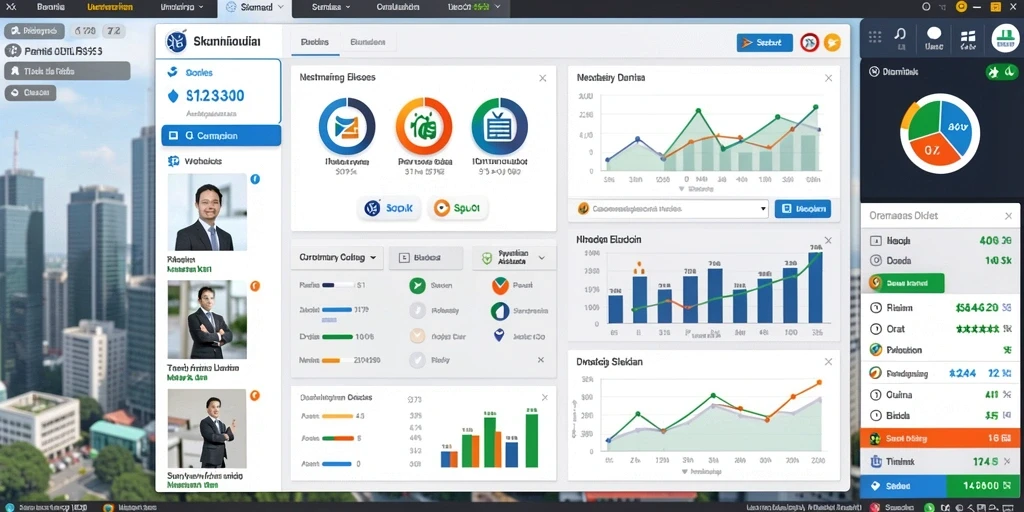The width and height of the screenshot is (1024, 512).
Task: Click the blue donut chart icon
Action: point(347,127)
